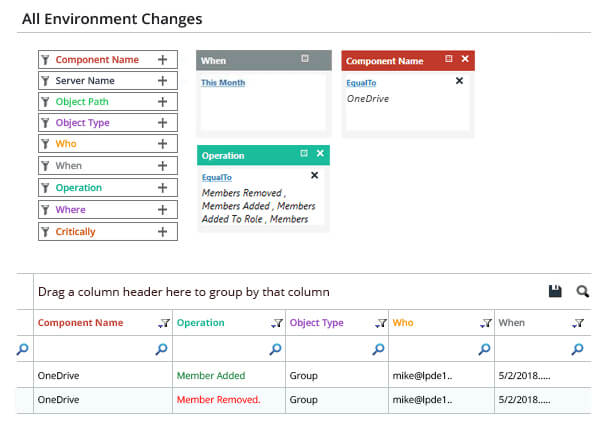
Task: Add an Operation filter via plus icon
Action: 162,188
